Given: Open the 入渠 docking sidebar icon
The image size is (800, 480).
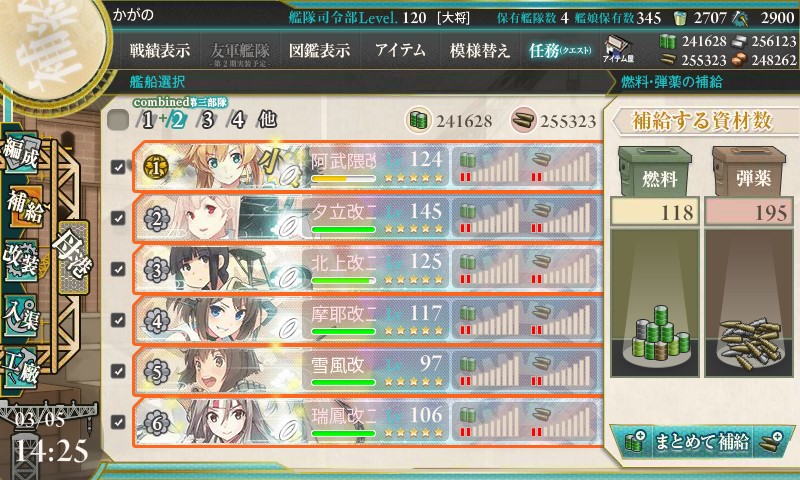Looking at the screenshot, I should click(20, 315).
